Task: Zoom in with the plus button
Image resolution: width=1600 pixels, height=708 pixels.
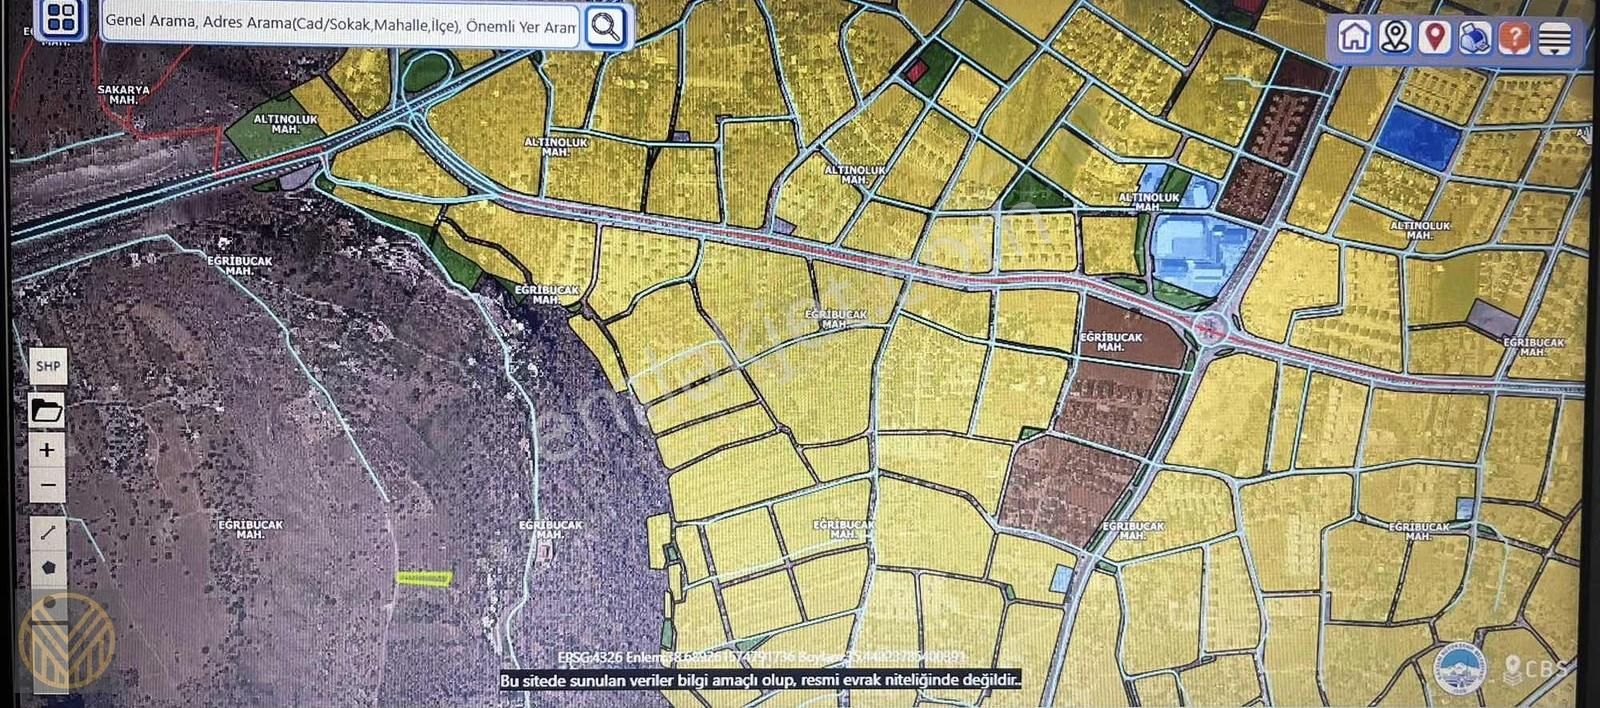Action: click(47, 450)
